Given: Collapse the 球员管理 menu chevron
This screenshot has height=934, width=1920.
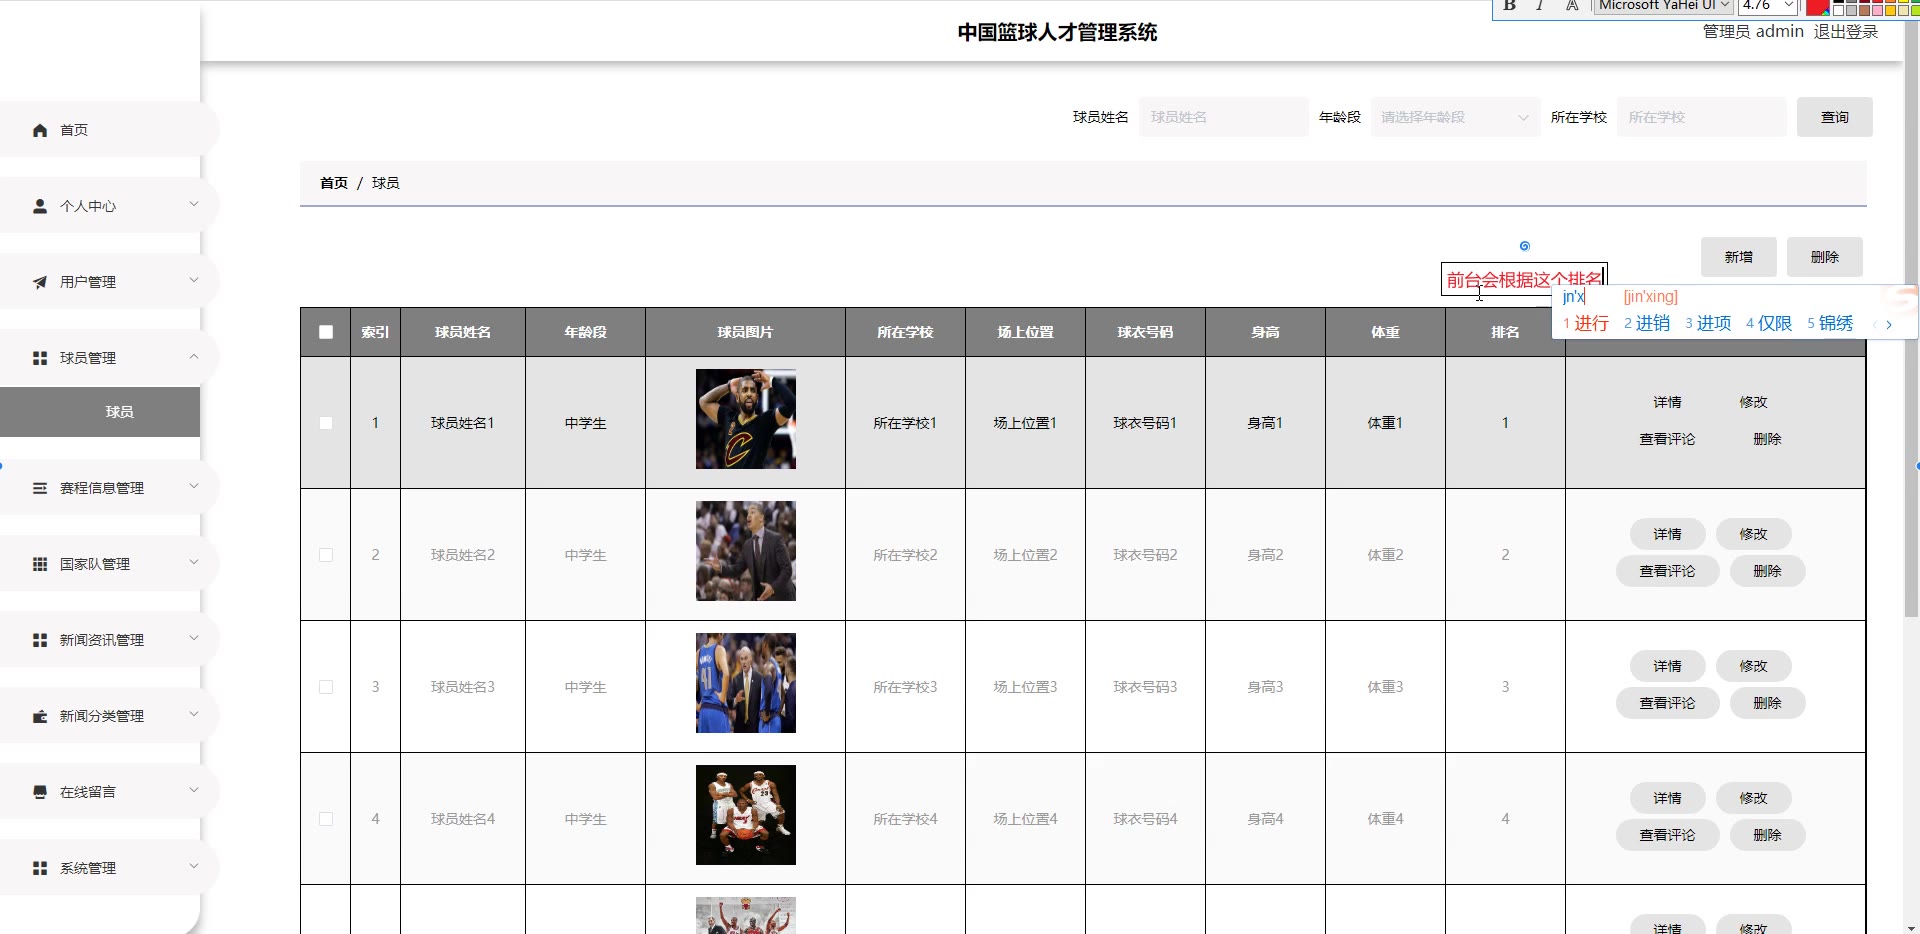Looking at the screenshot, I should click(x=194, y=356).
